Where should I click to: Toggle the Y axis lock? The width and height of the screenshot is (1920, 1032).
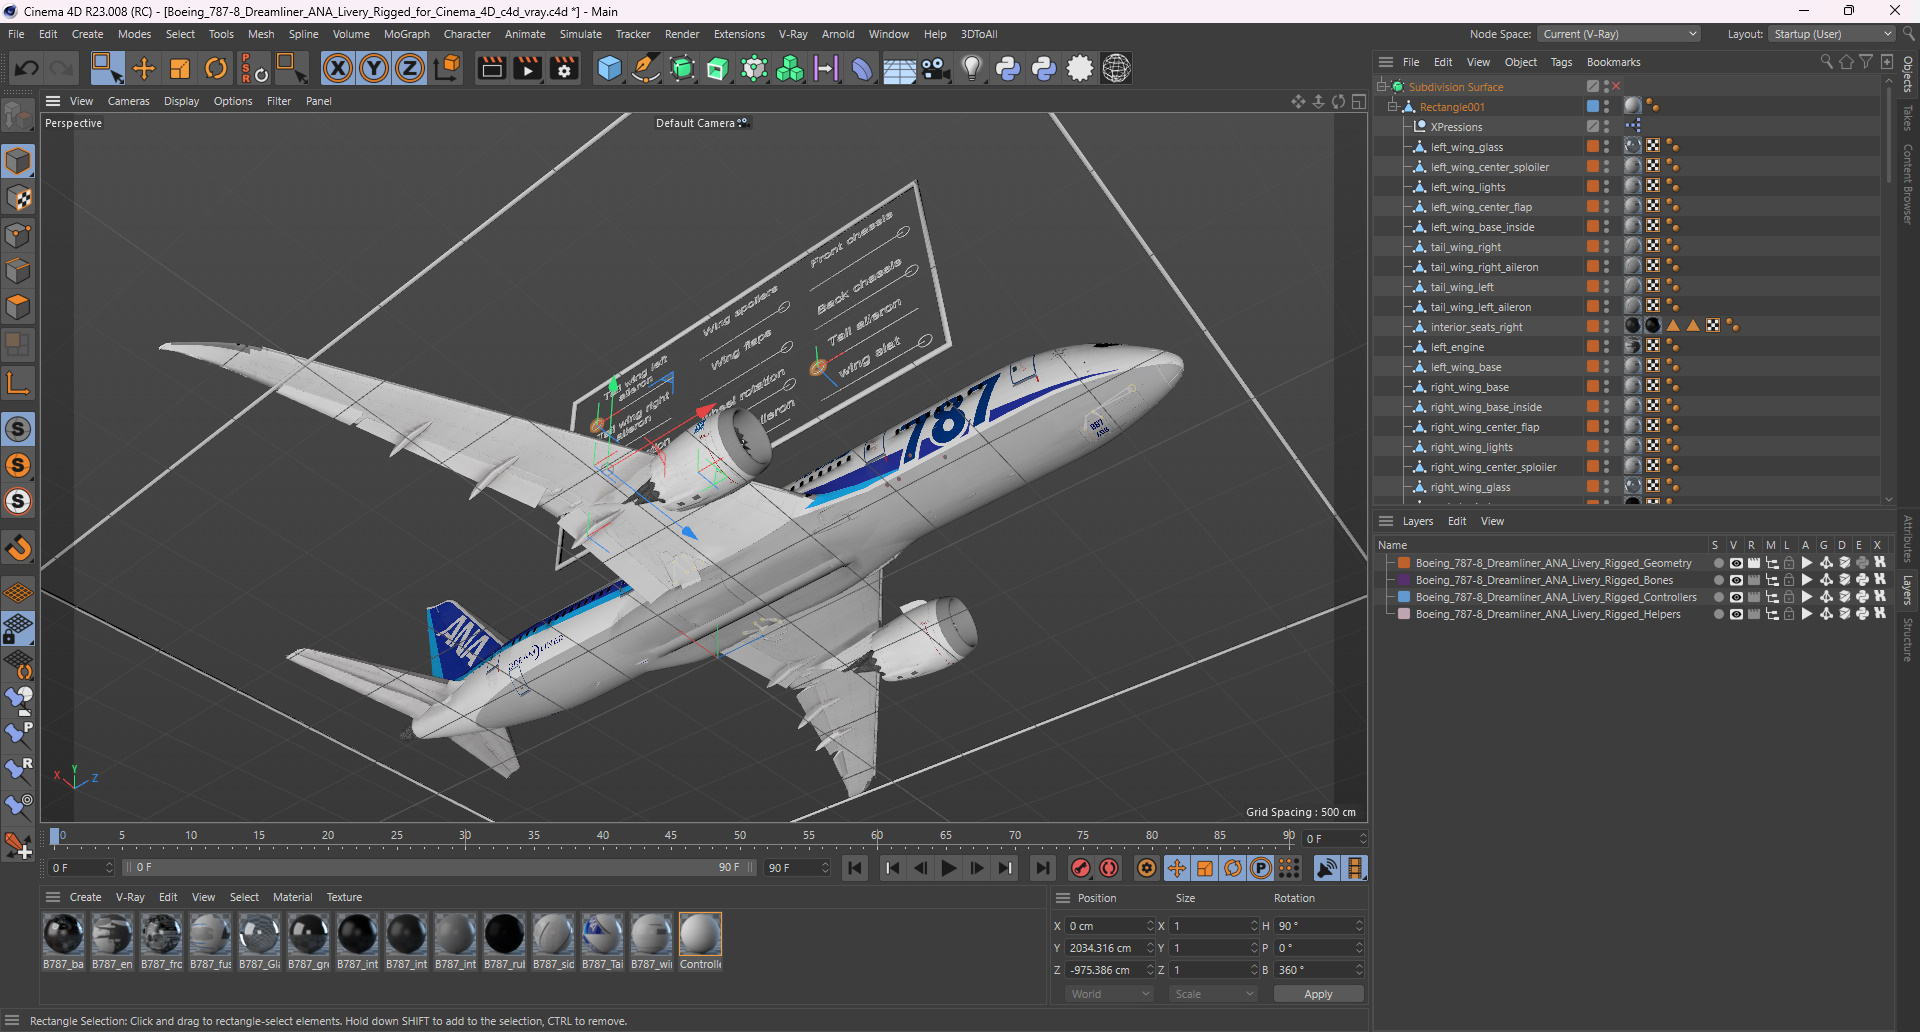(x=374, y=68)
